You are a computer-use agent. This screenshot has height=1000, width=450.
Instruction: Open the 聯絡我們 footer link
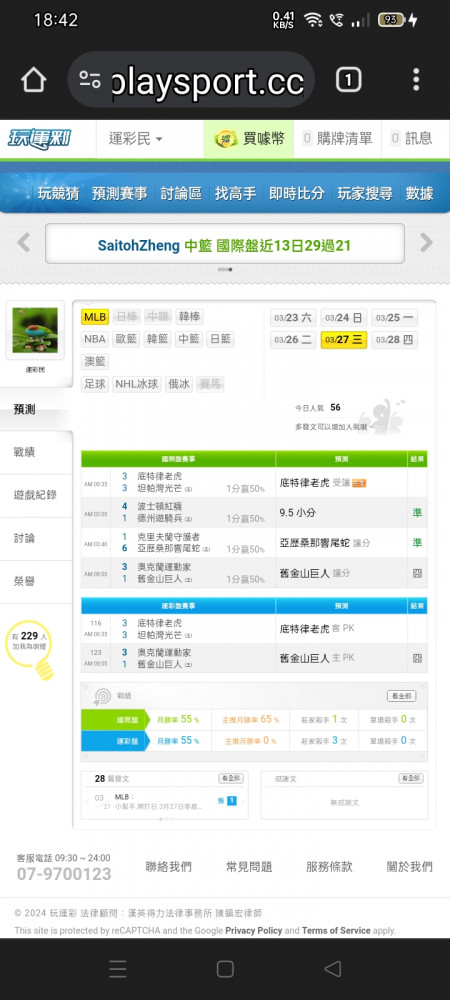coord(168,867)
